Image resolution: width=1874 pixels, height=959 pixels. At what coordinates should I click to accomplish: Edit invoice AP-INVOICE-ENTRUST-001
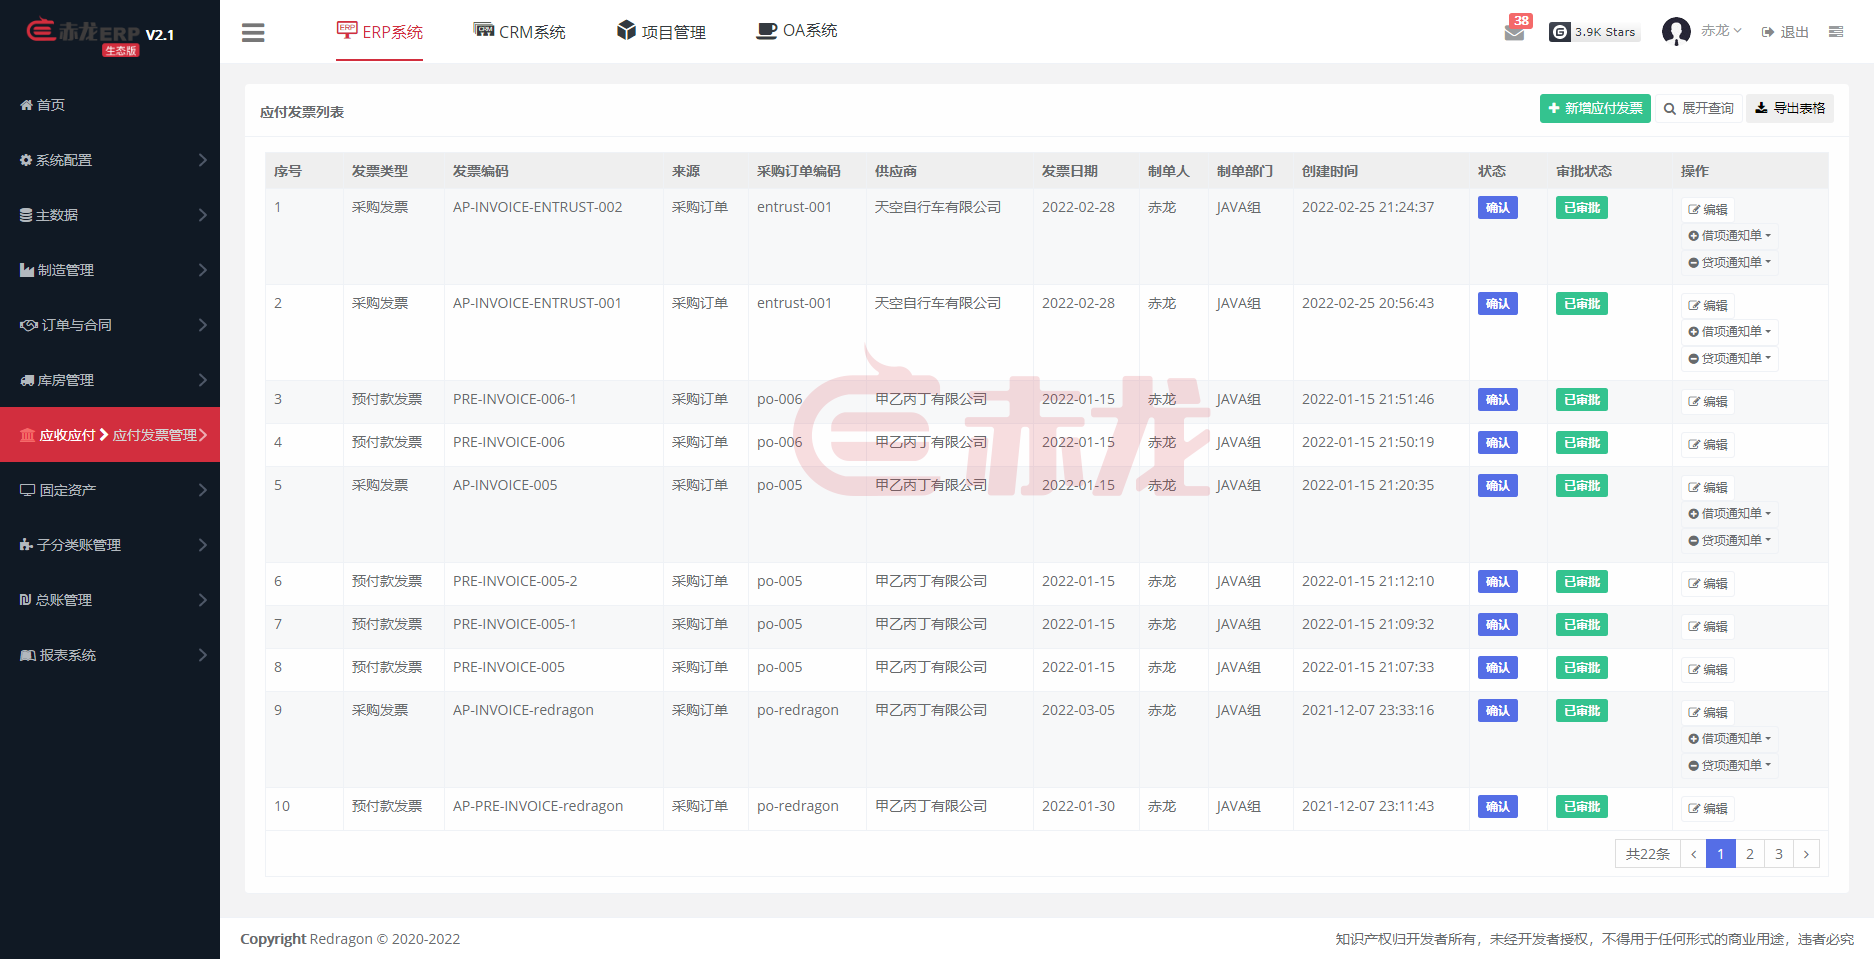coord(1708,305)
